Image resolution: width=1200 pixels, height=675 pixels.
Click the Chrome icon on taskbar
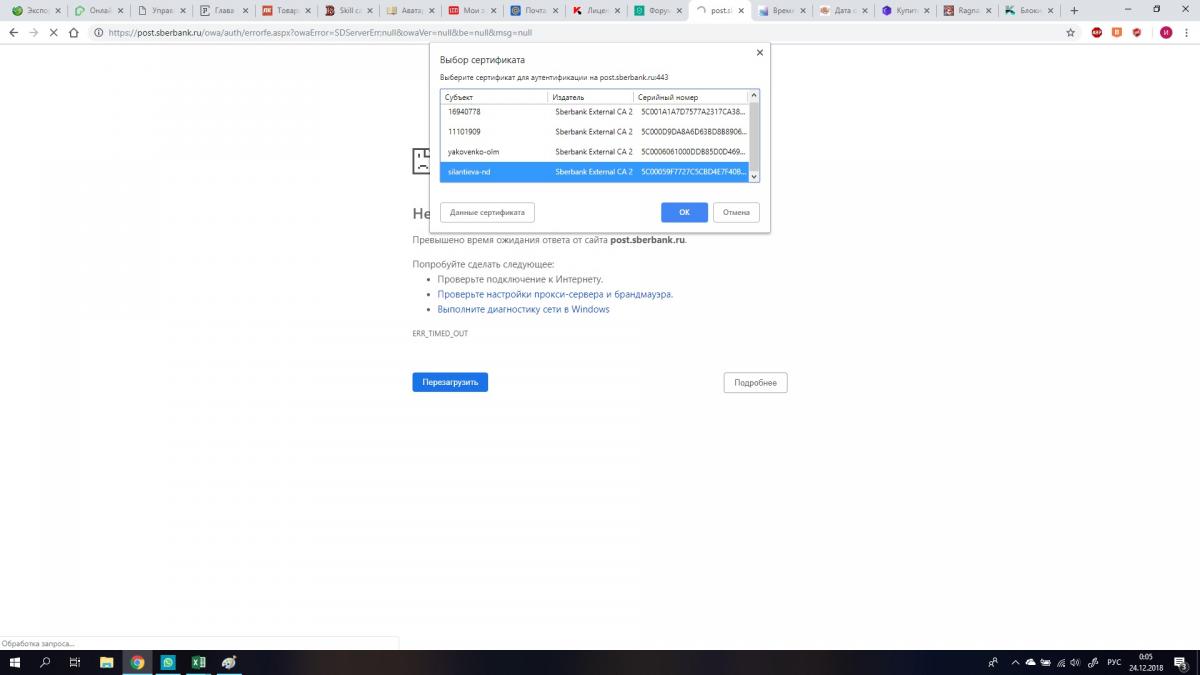(137, 662)
